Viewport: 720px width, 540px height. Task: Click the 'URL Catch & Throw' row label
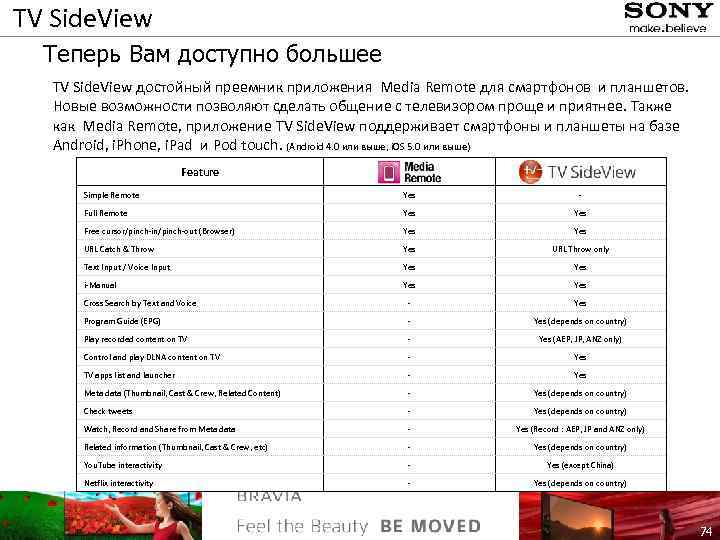(119, 249)
